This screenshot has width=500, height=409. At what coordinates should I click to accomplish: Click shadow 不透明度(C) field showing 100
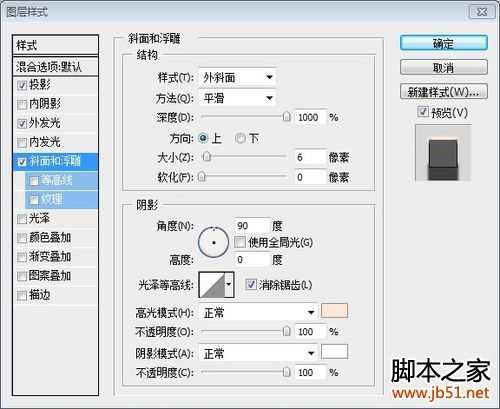click(310, 372)
